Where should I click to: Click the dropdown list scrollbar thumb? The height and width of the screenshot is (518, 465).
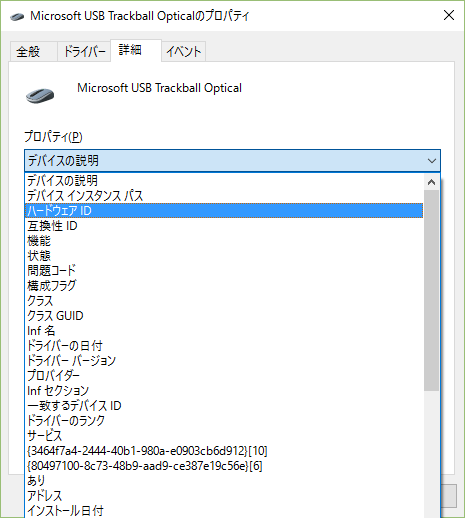(432, 290)
